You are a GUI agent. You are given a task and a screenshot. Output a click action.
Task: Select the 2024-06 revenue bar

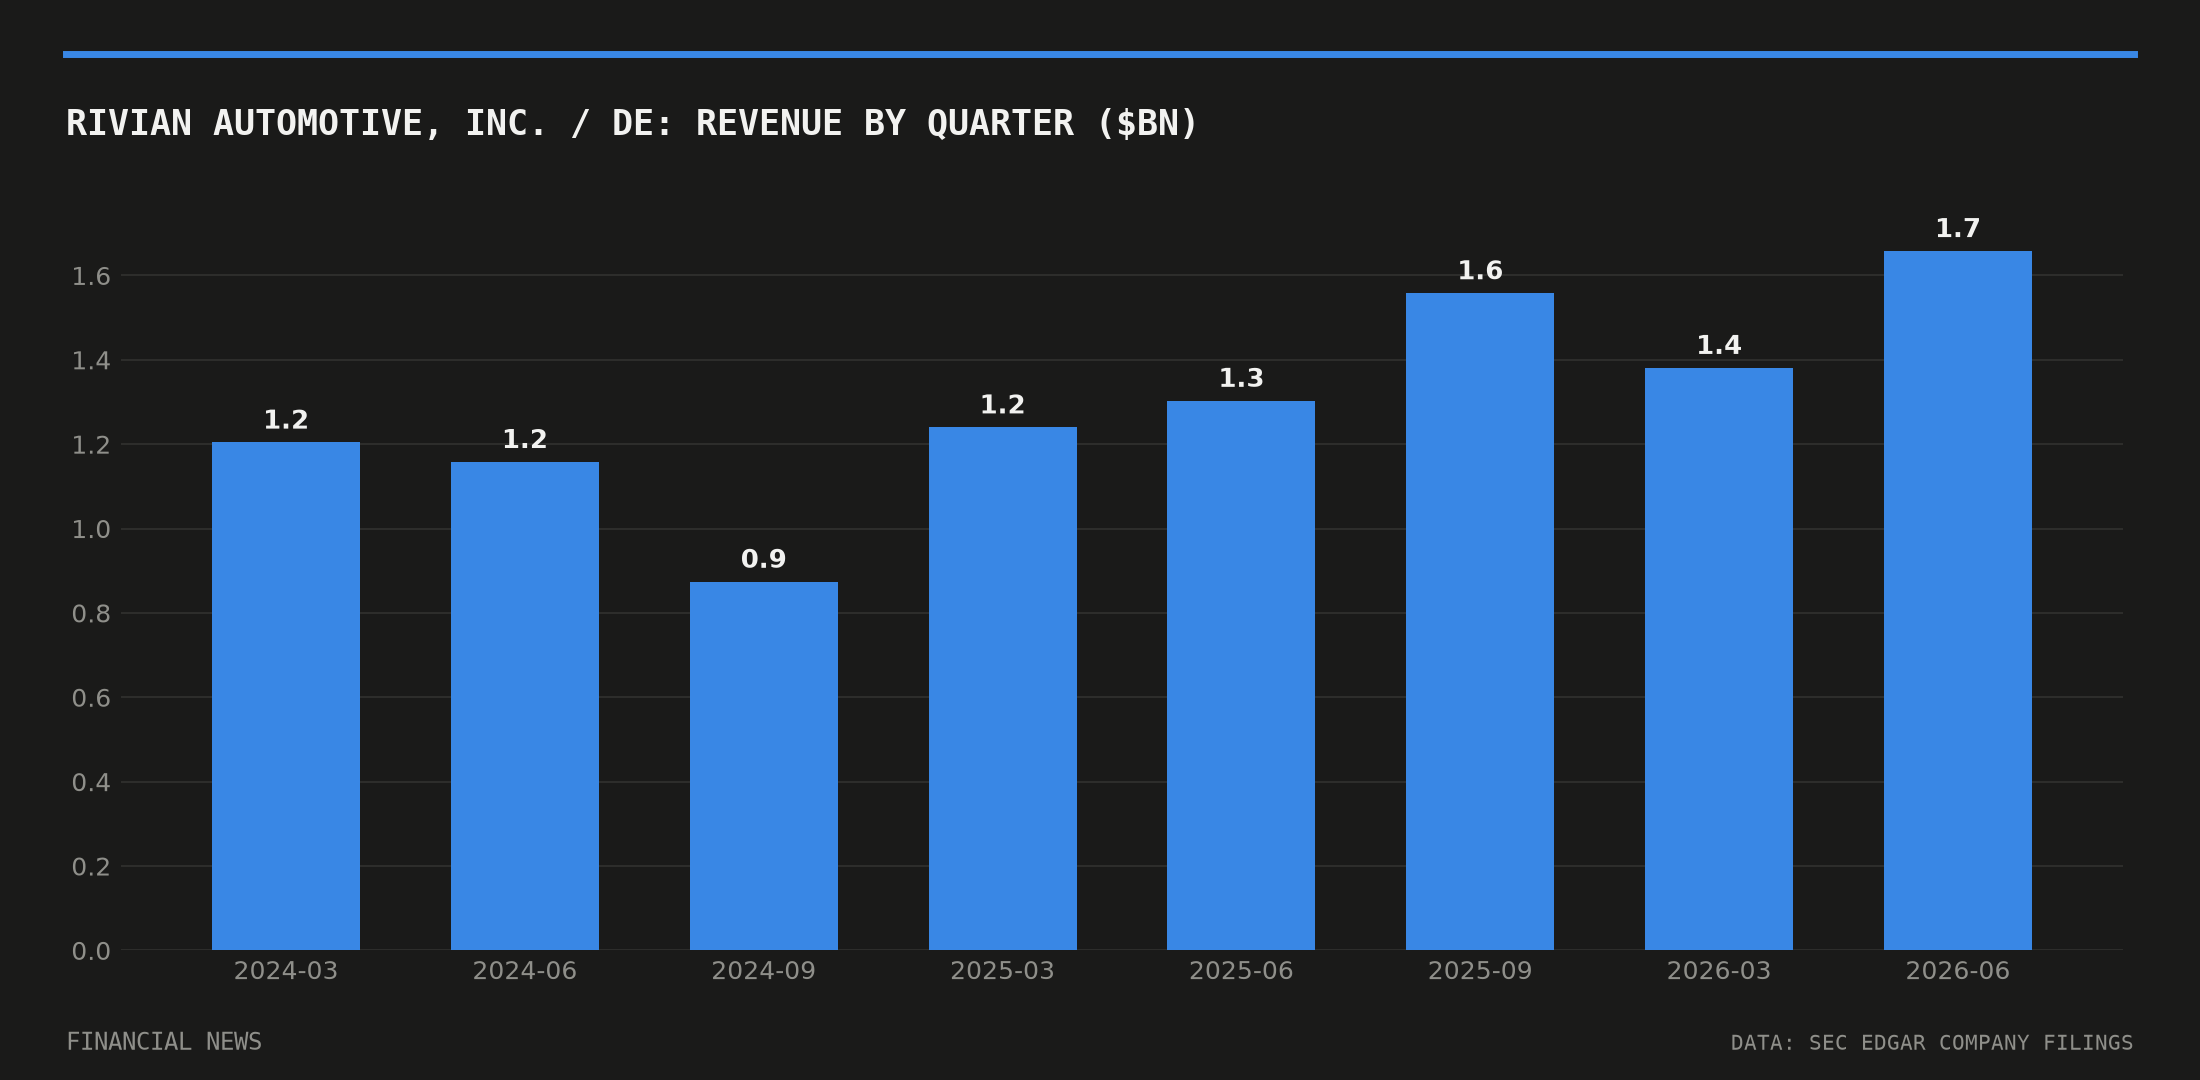pyautogui.click(x=525, y=706)
